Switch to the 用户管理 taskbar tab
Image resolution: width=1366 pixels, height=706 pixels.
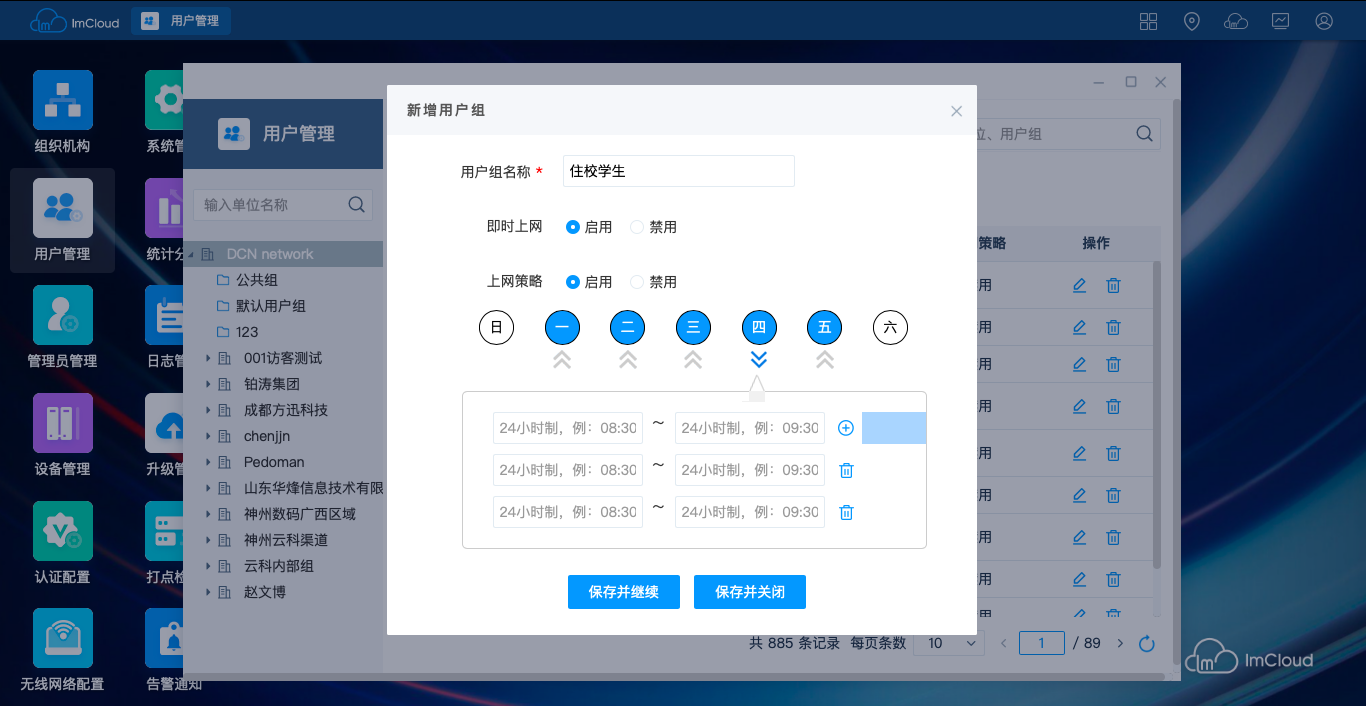[181, 21]
